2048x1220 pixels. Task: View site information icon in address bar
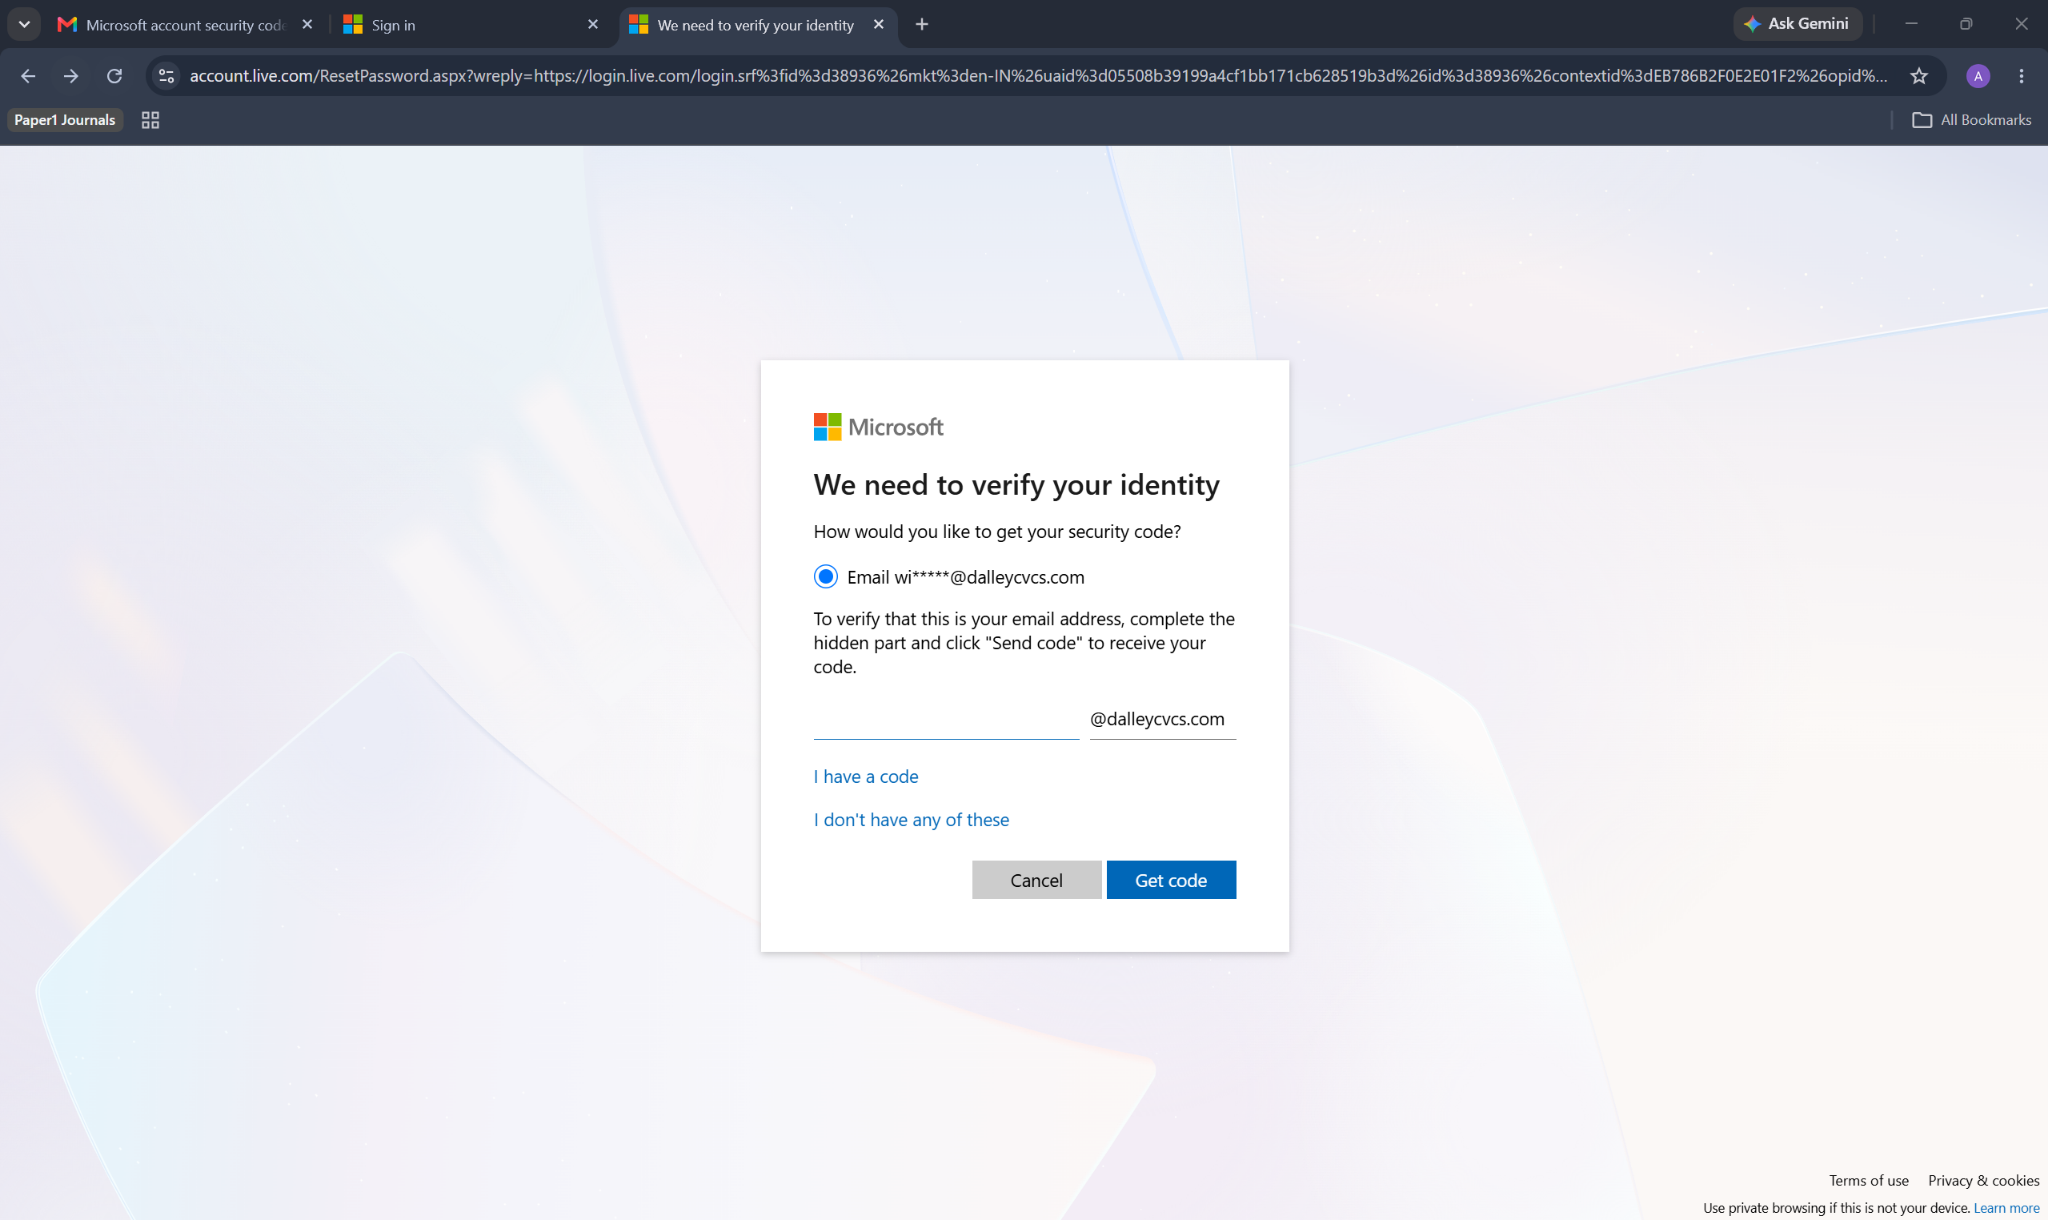(x=167, y=76)
